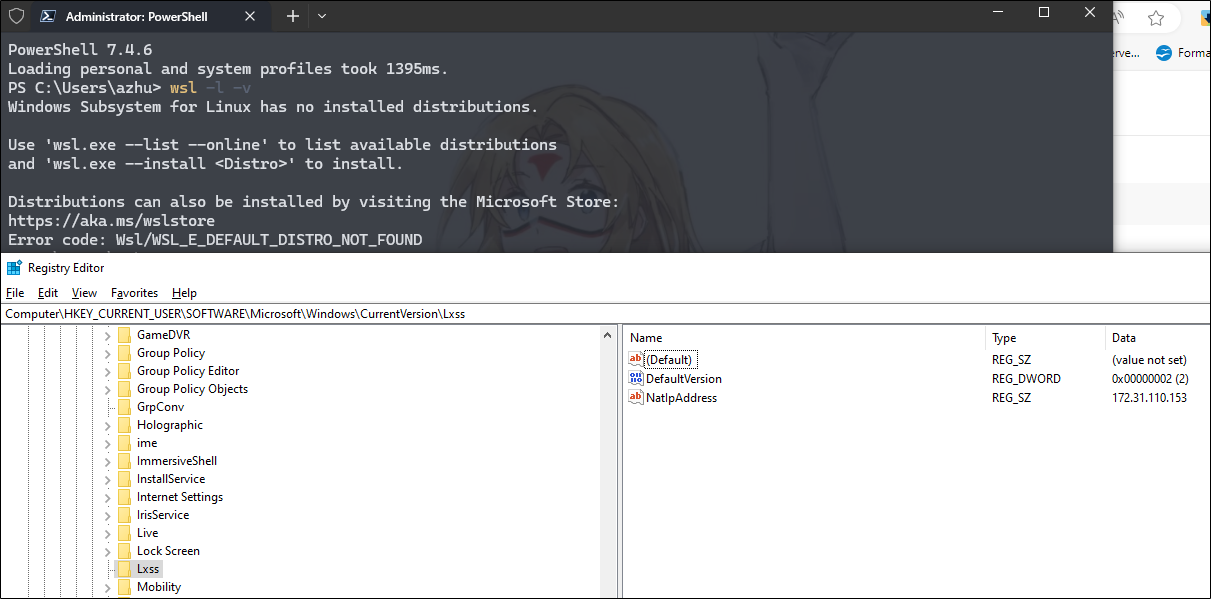
Task: Click the Group Policy folder icon
Action: coord(124,353)
